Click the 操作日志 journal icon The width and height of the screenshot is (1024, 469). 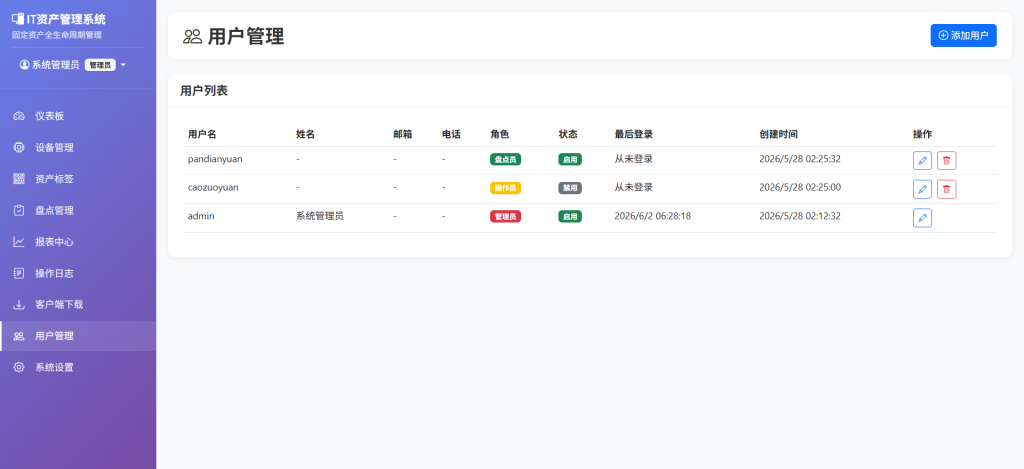point(19,273)
